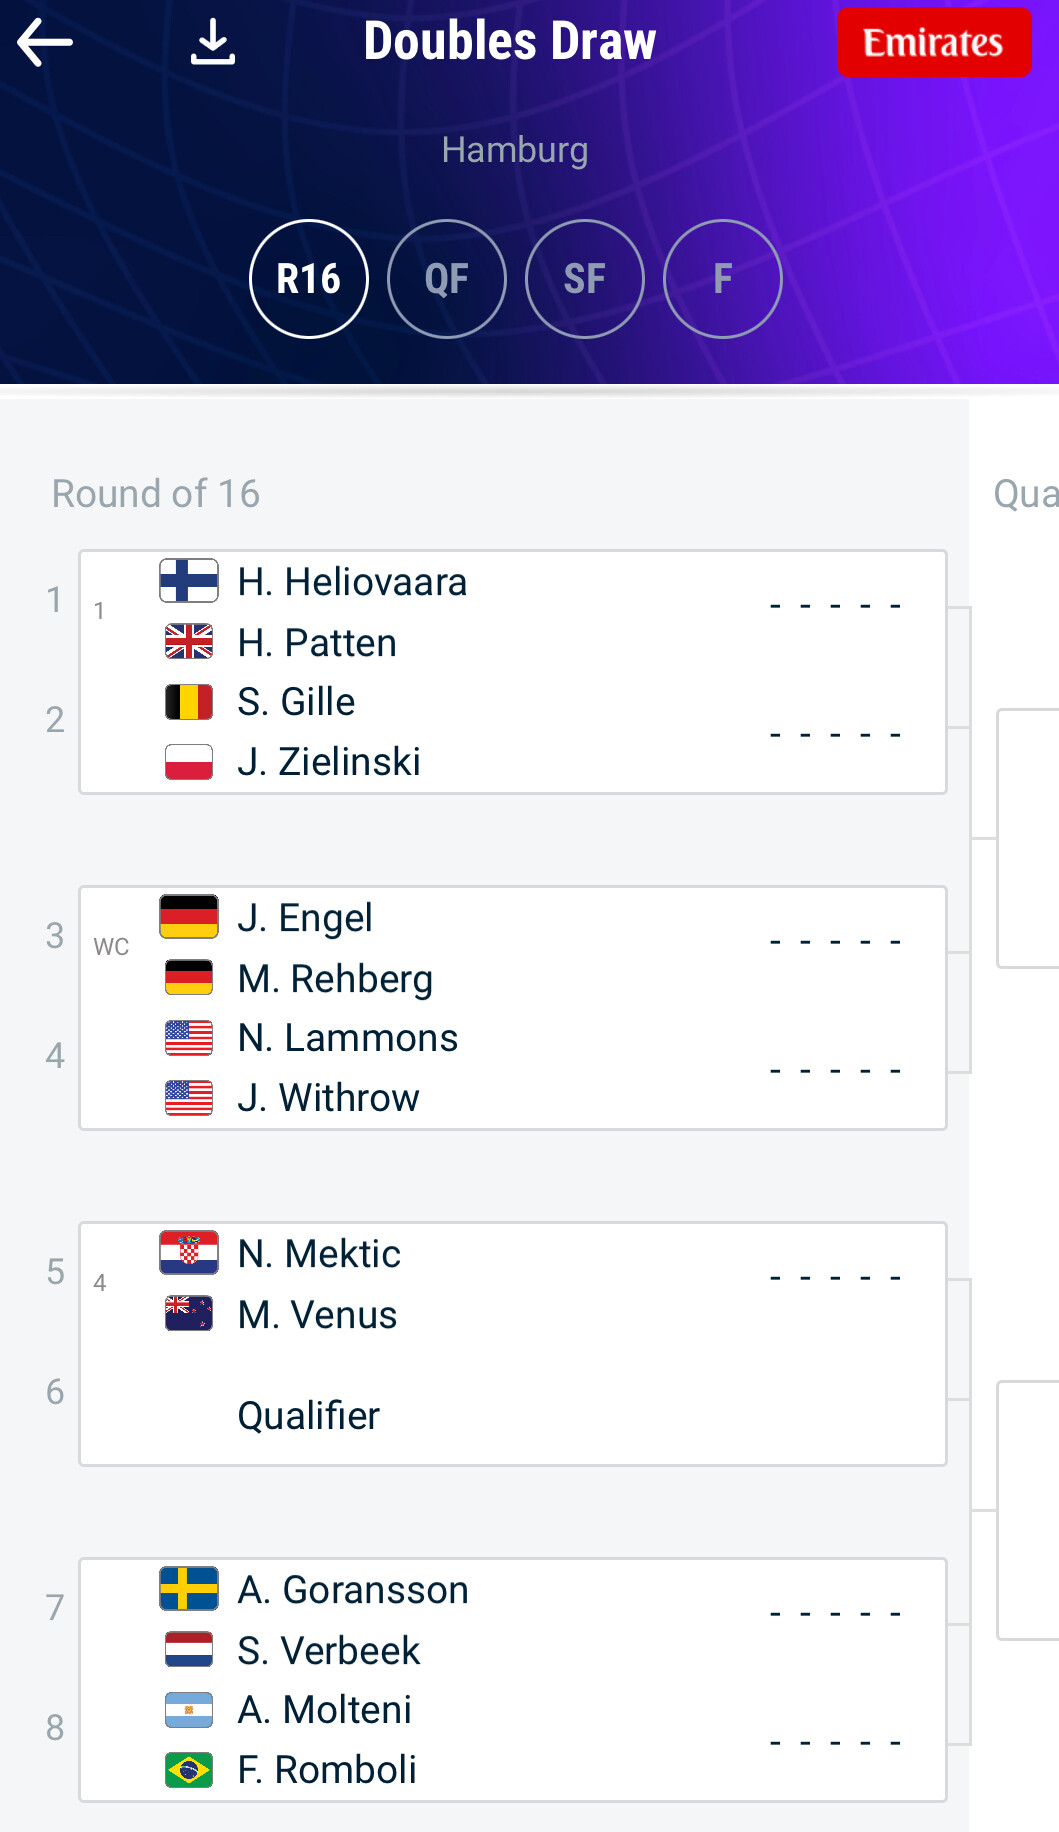Open player J. Engel
The image size is (1059, 1832).
[x=305, y=918]
